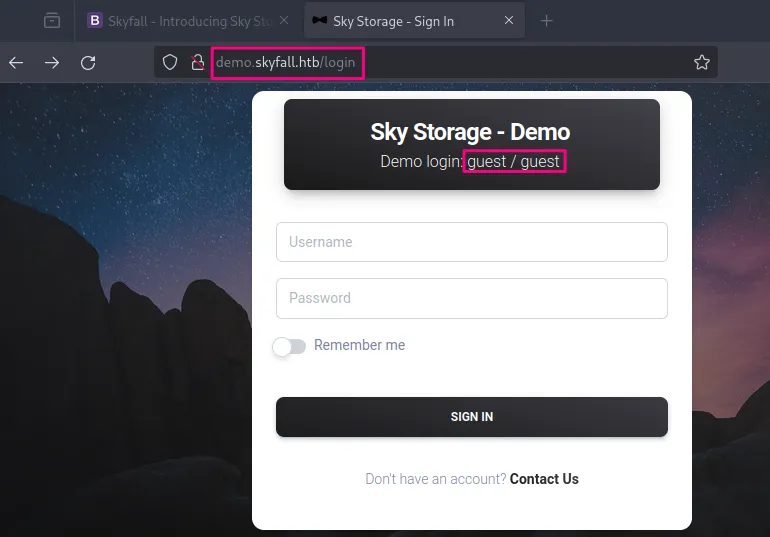Click the Username input field

click(471, 242)
